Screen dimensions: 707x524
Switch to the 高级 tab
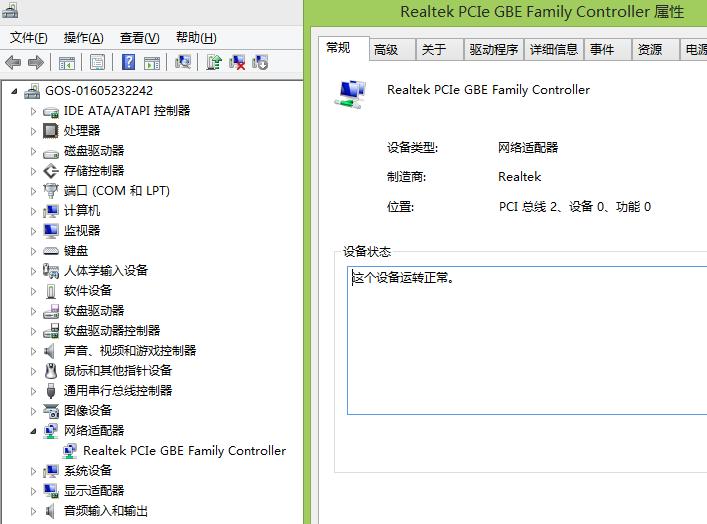[x=391, y=50]
